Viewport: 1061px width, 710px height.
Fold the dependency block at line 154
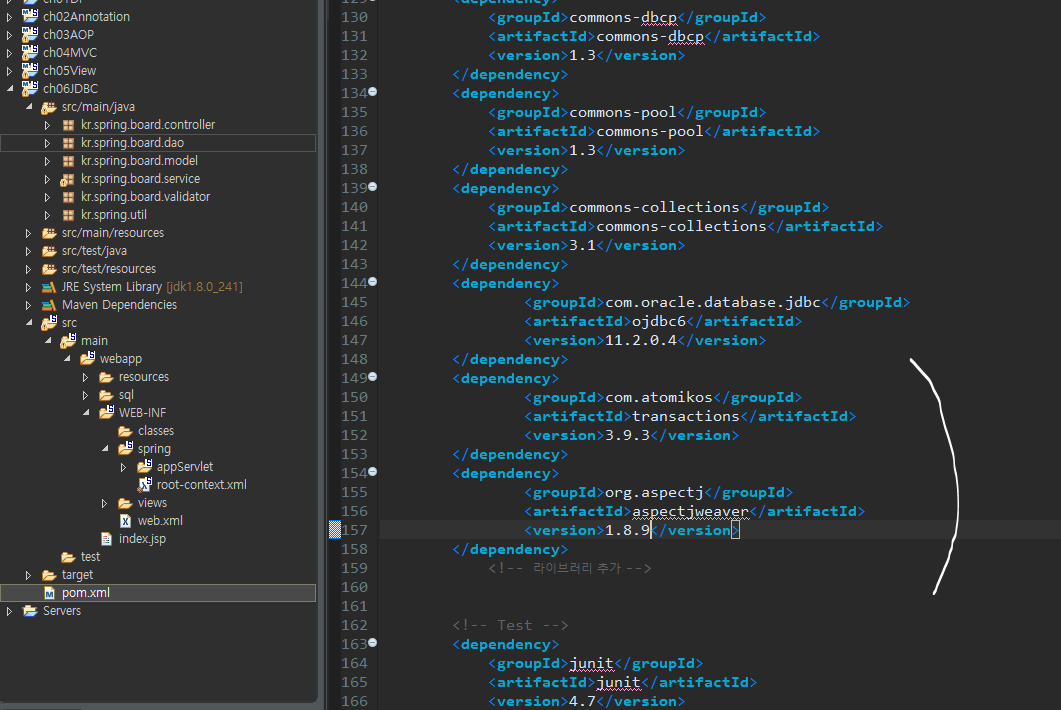click(x=372, y=472)
